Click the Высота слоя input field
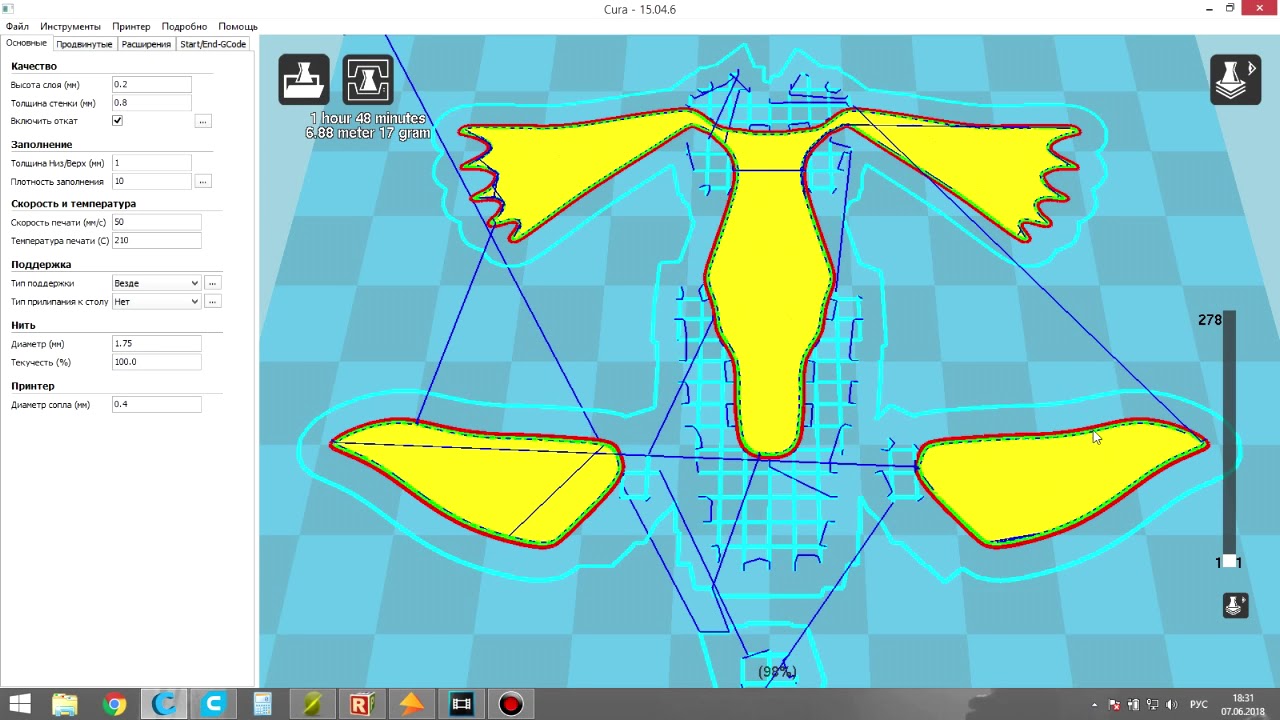 [151, 85]
